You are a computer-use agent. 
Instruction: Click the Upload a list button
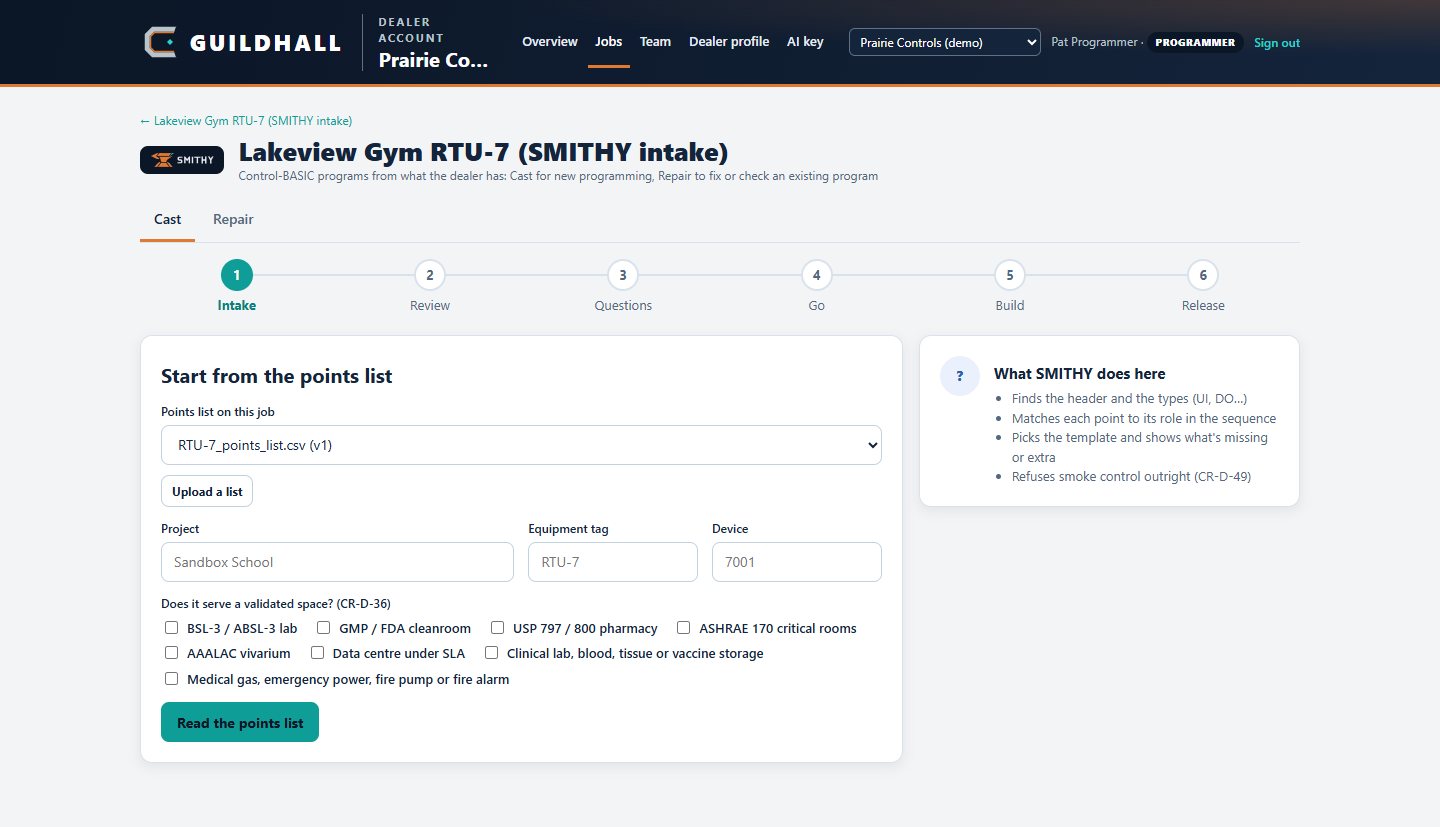tap(207, 491)
